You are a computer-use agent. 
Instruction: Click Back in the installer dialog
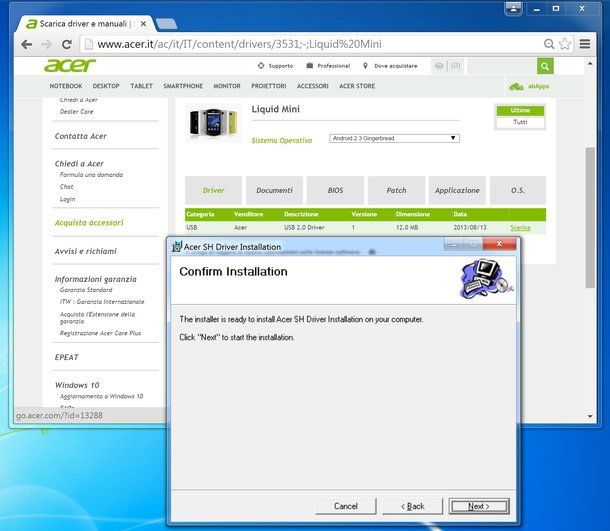(413, 506)
